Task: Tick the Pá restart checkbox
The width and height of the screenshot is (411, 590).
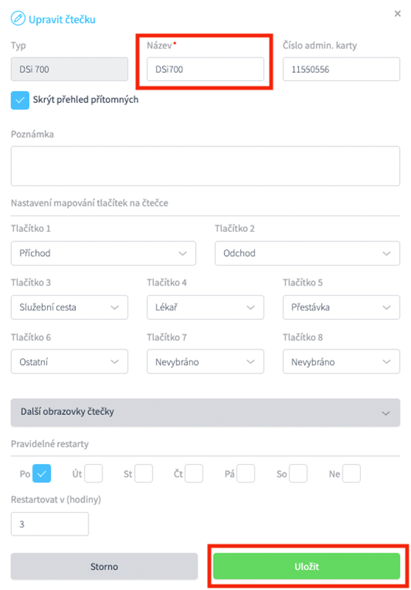Action: (245, 474)
